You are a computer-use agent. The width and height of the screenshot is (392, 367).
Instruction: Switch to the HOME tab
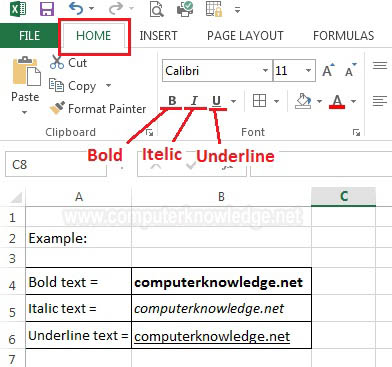point(94,36)
